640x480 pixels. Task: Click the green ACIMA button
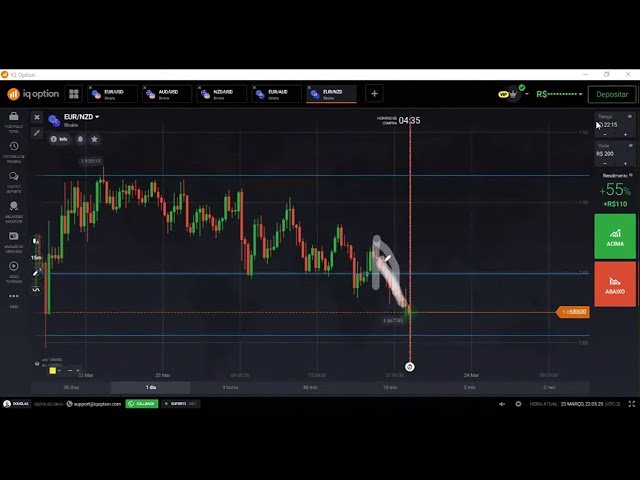pyautogui.click(x=615, y=236)
